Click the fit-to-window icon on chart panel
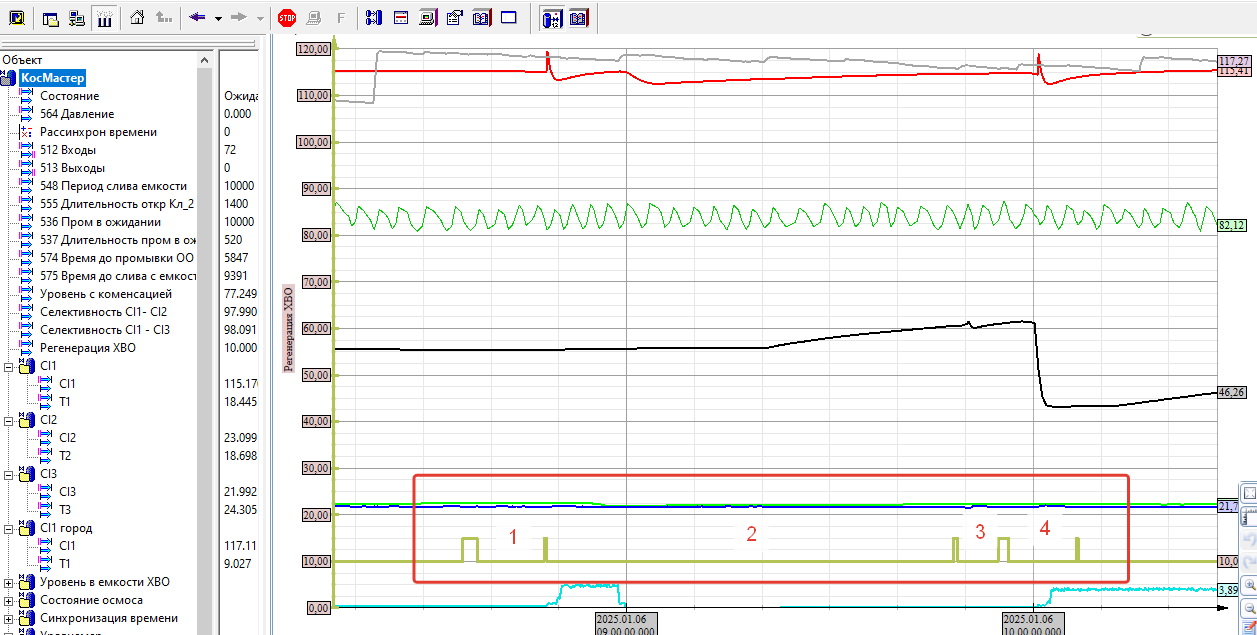1257x635 pixels. click(1249, 494)
